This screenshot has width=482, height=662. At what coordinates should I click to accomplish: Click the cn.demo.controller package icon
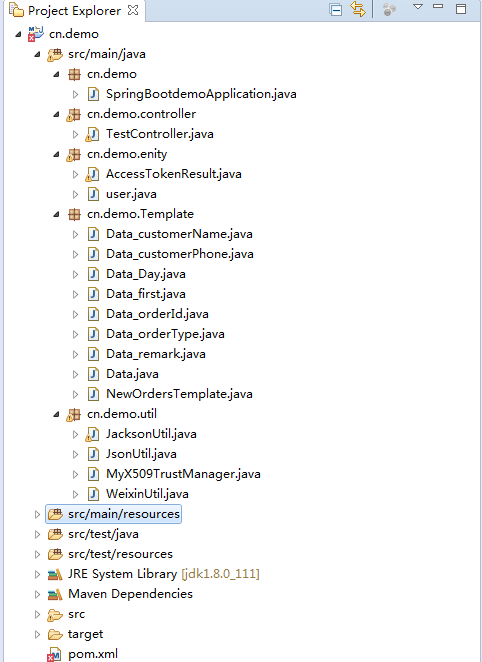tap(73, 114)
